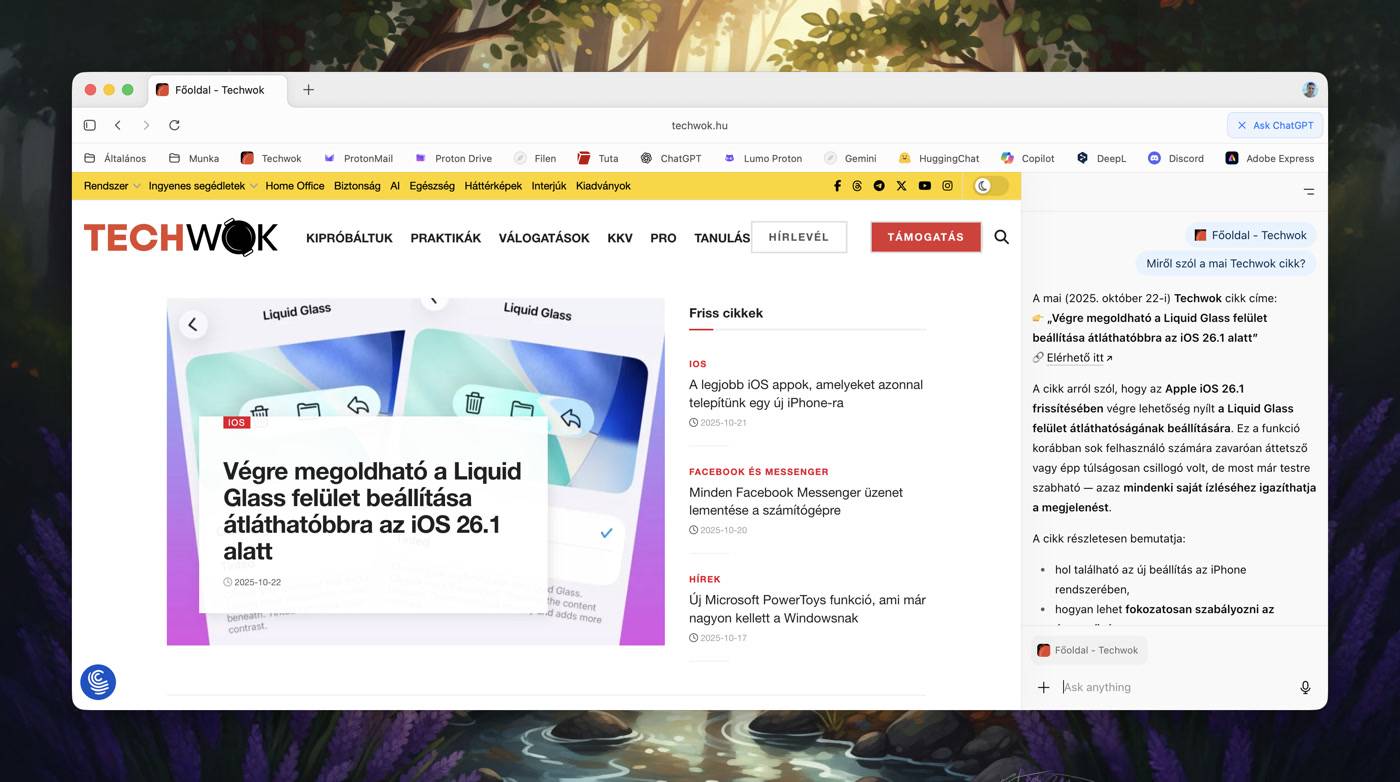Open a new tab with the plus icon
1400x782 pixels.
[308, 90]
